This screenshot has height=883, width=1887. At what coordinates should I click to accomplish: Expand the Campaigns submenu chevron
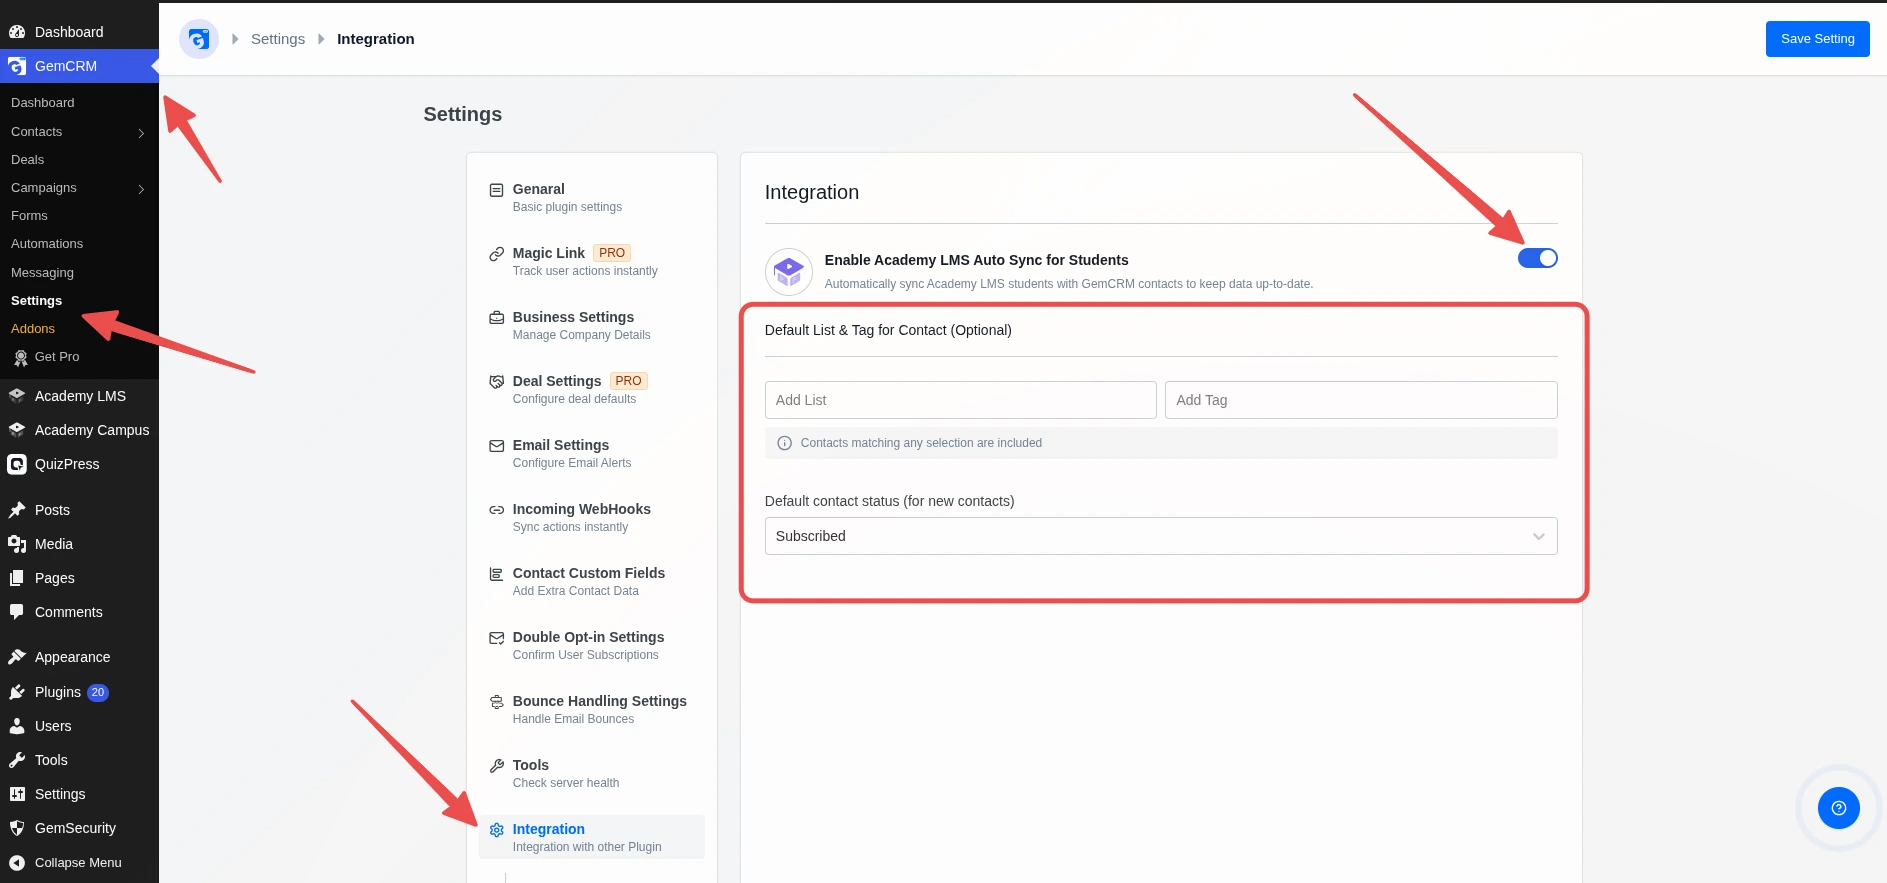pyautogui.click(x=141, y=189)
